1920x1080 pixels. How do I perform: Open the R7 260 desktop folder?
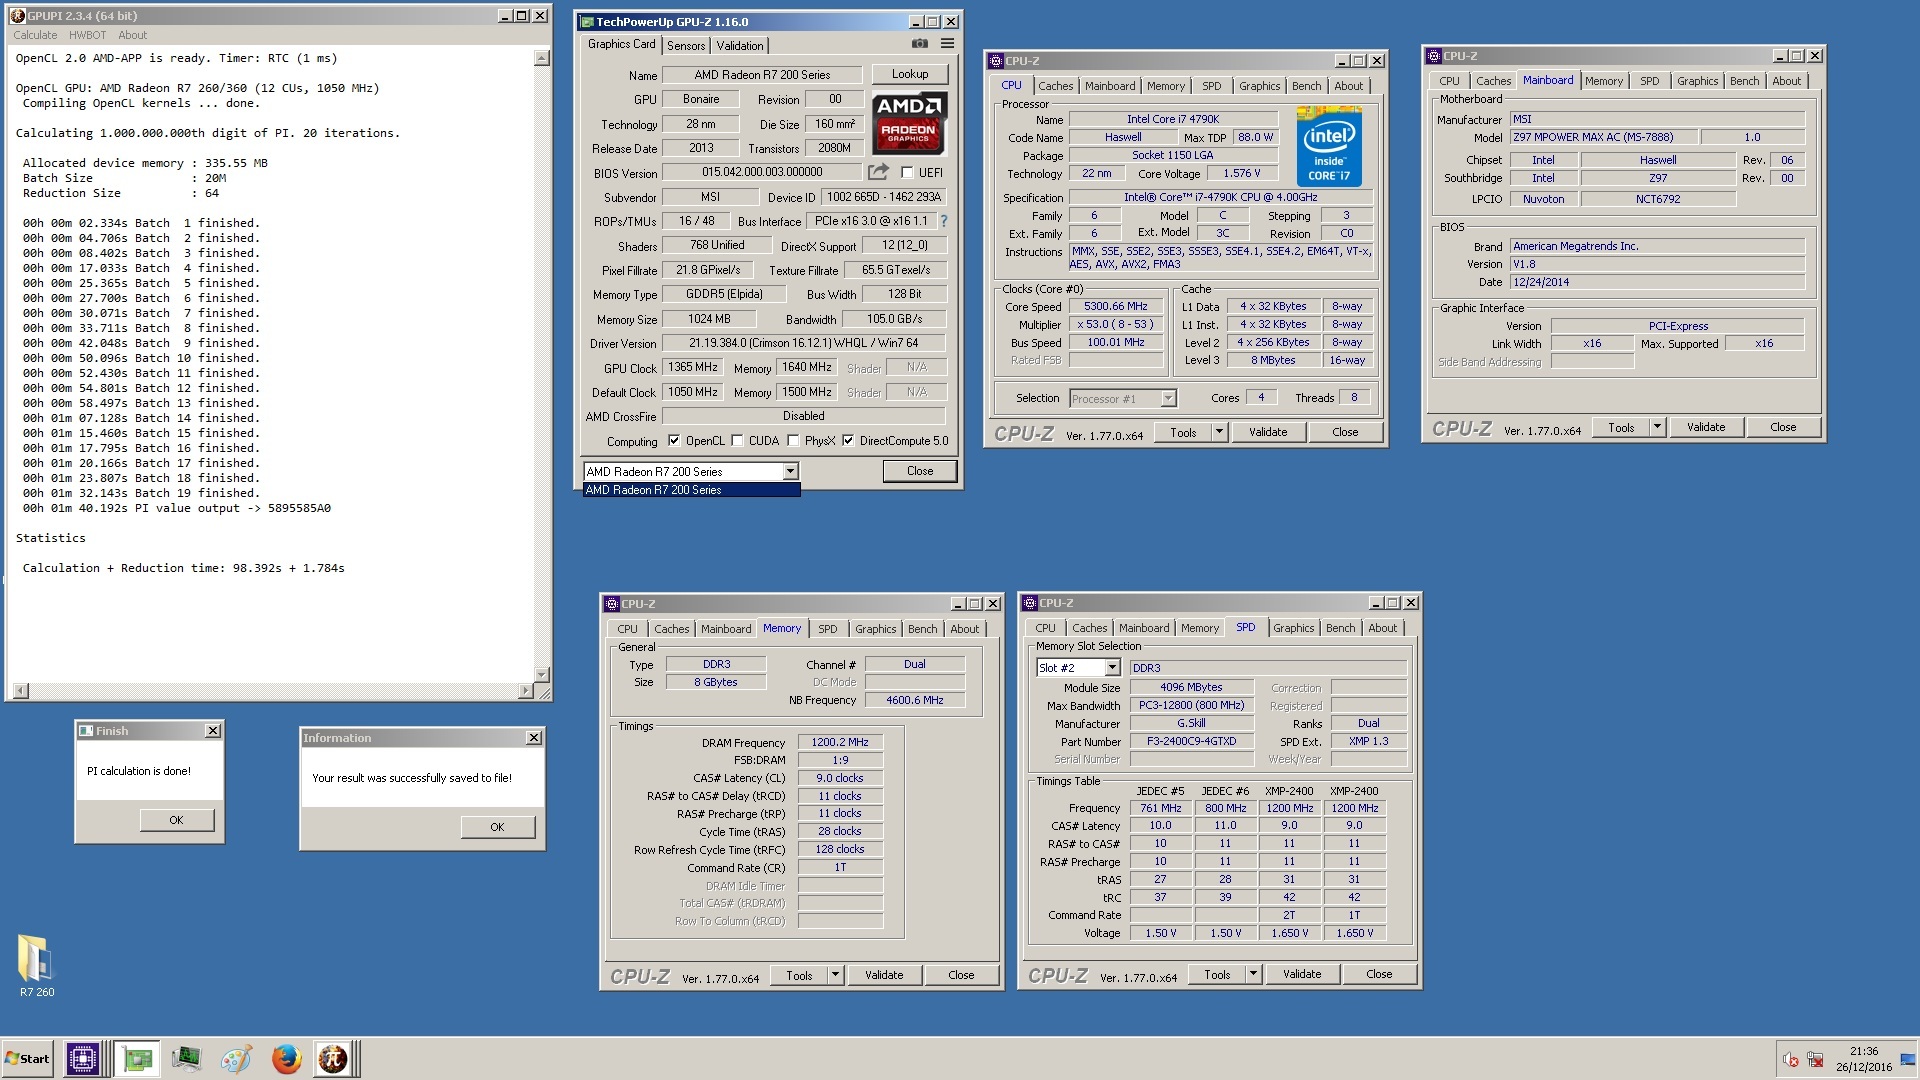(x=36, y=965)
